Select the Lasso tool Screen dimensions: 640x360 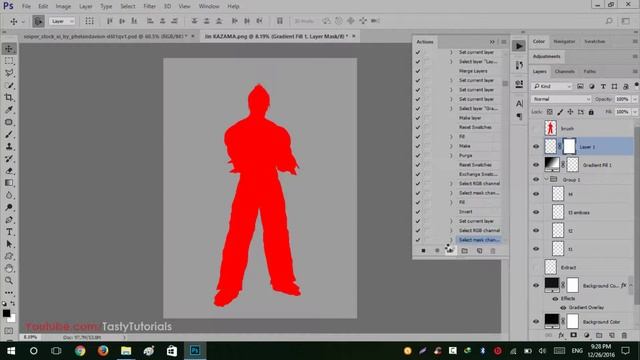9,73
